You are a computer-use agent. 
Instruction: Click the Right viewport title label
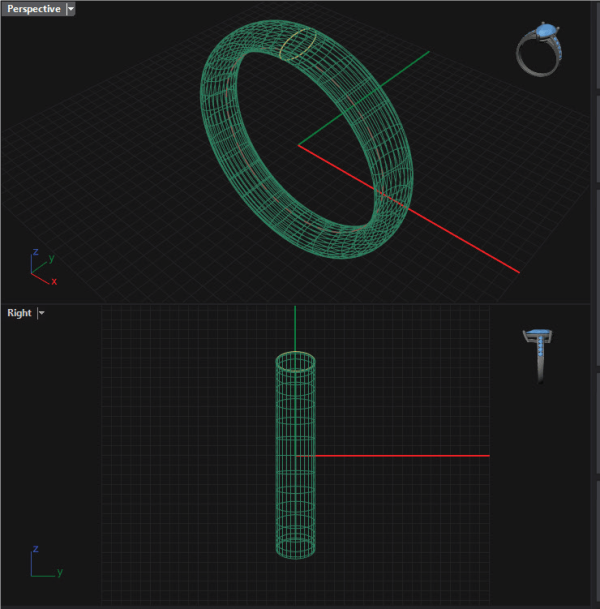pos(19,313)
